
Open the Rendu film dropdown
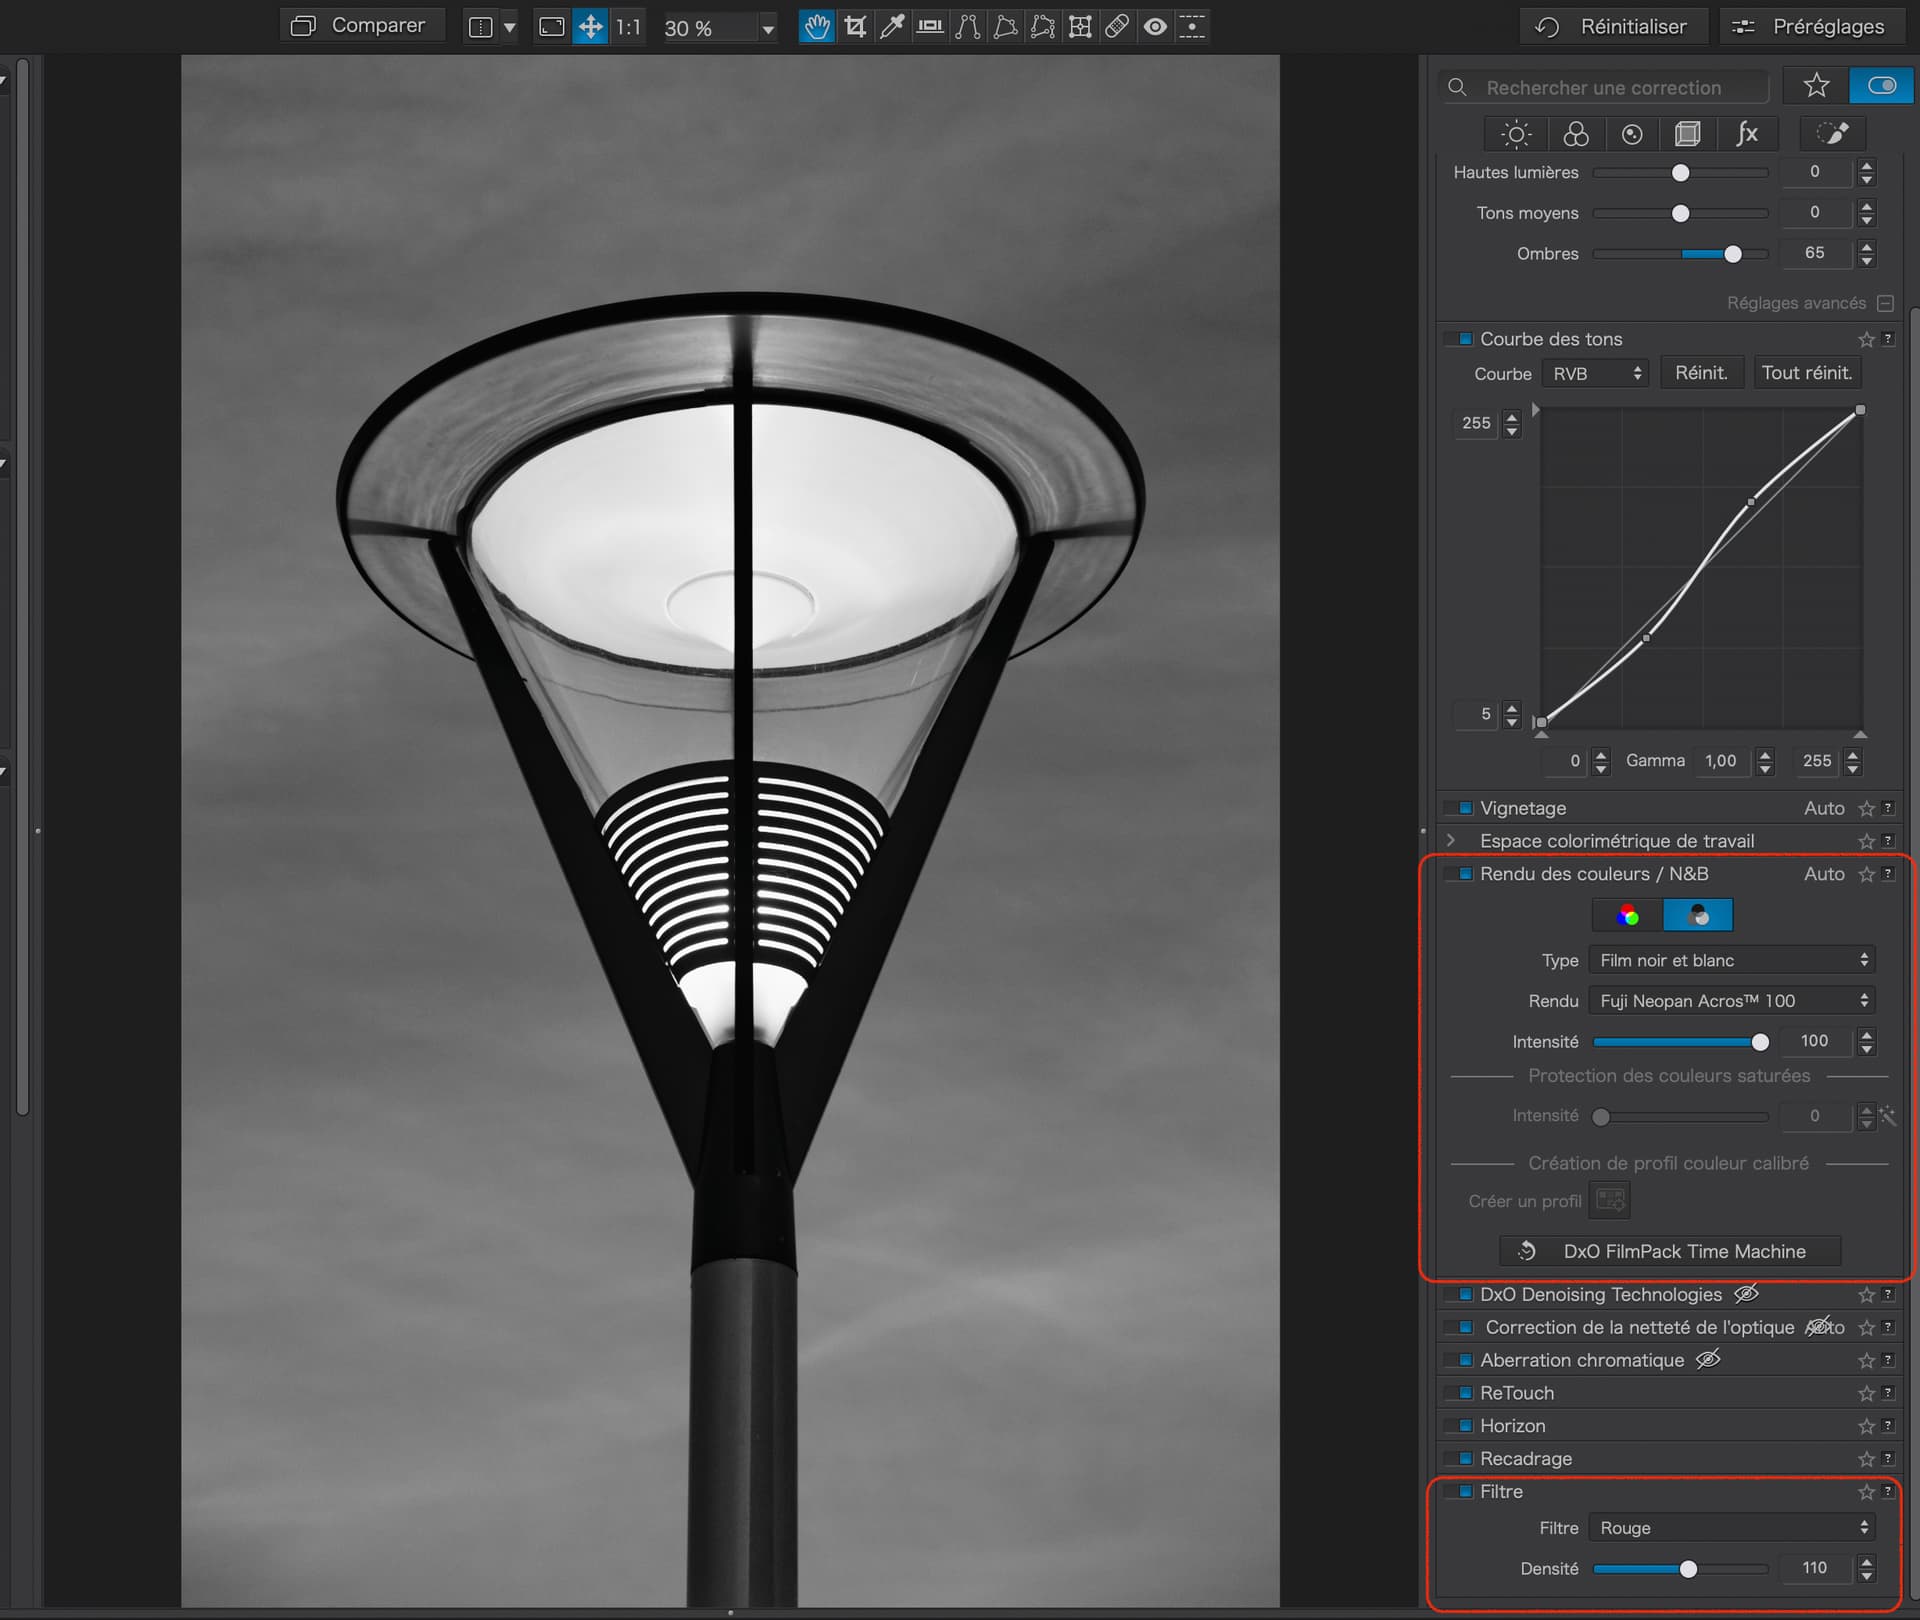[1731, 1001]
